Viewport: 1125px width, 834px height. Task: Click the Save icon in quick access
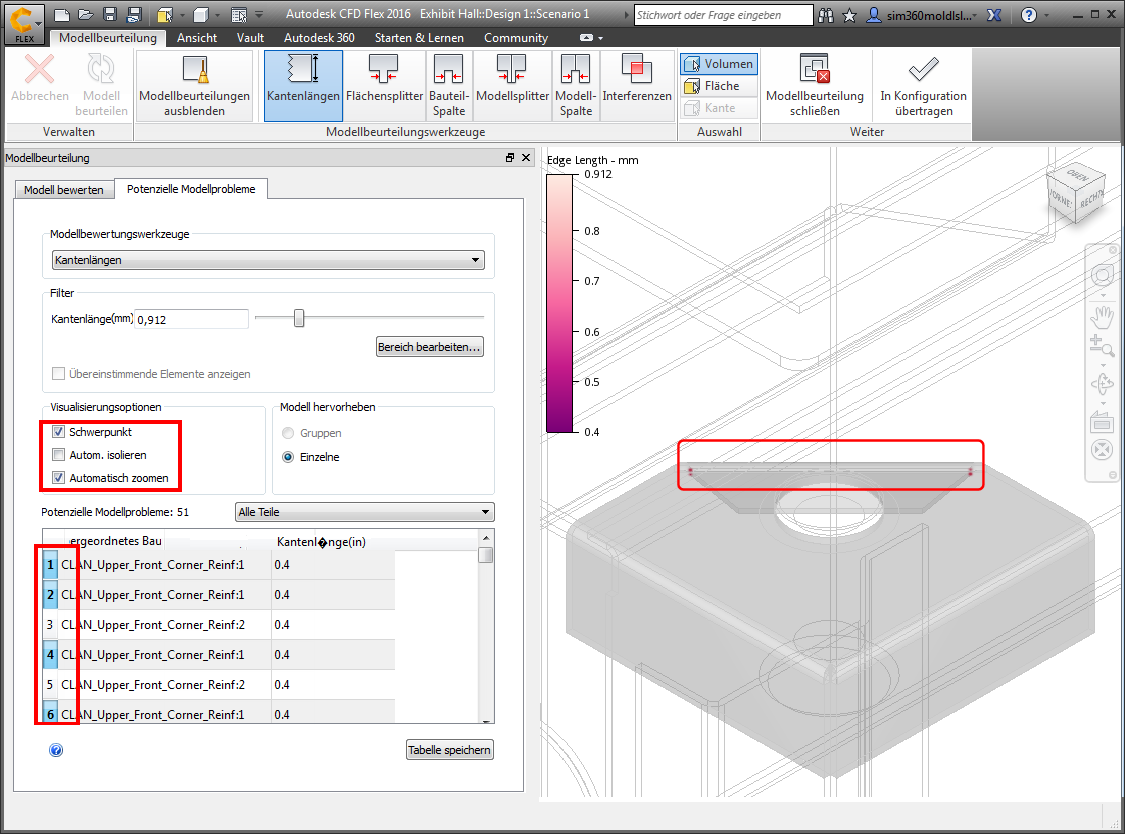(x=110, y=15)
